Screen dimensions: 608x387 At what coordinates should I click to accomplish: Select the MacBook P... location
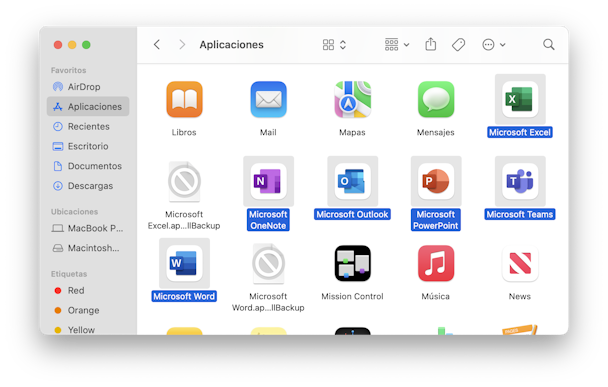[88, 228]
